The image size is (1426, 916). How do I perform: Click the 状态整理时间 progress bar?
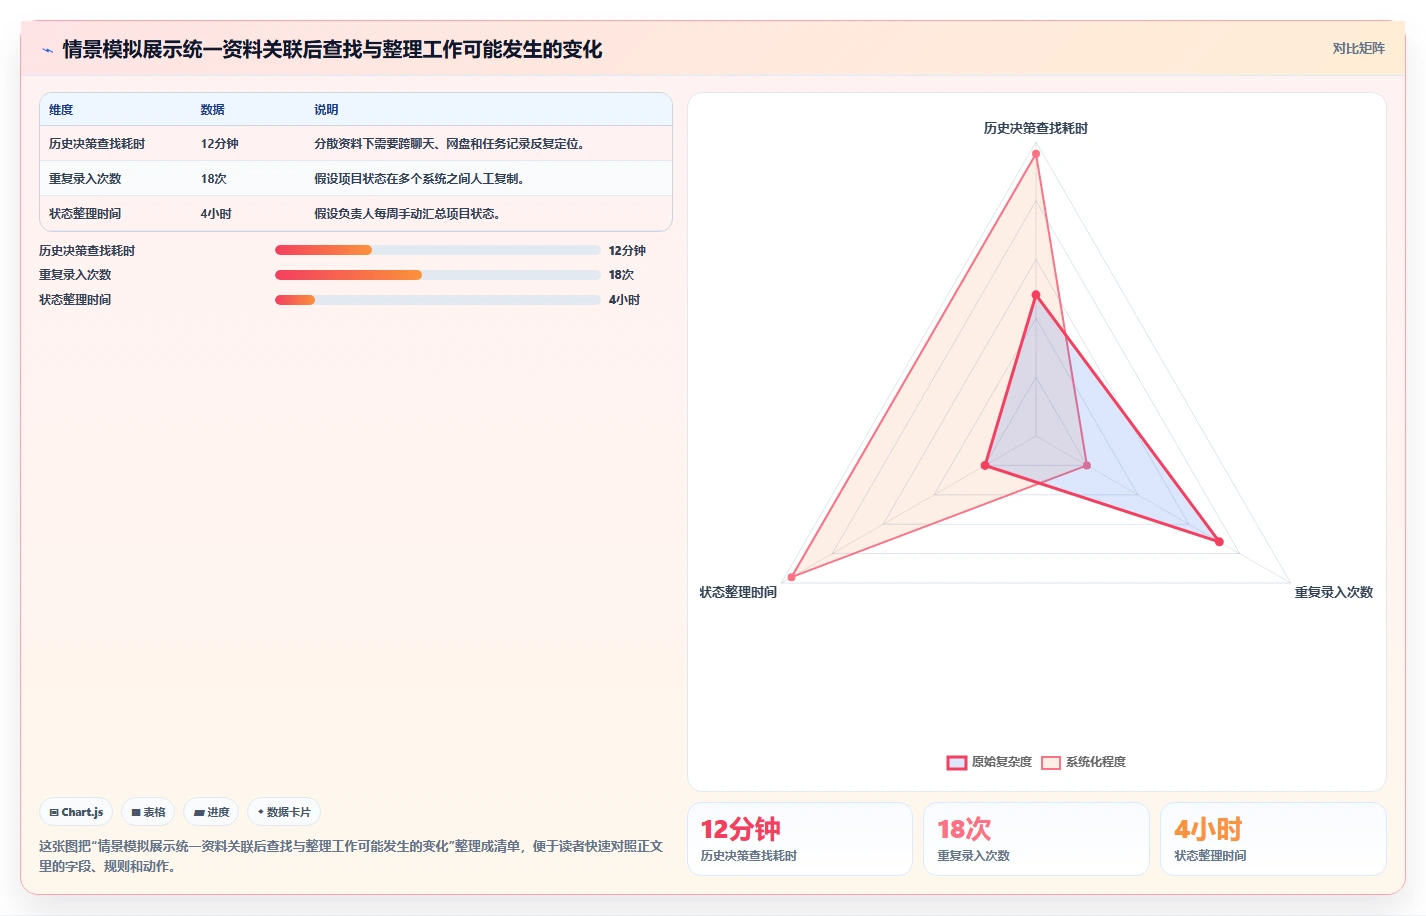pos(437,300)
